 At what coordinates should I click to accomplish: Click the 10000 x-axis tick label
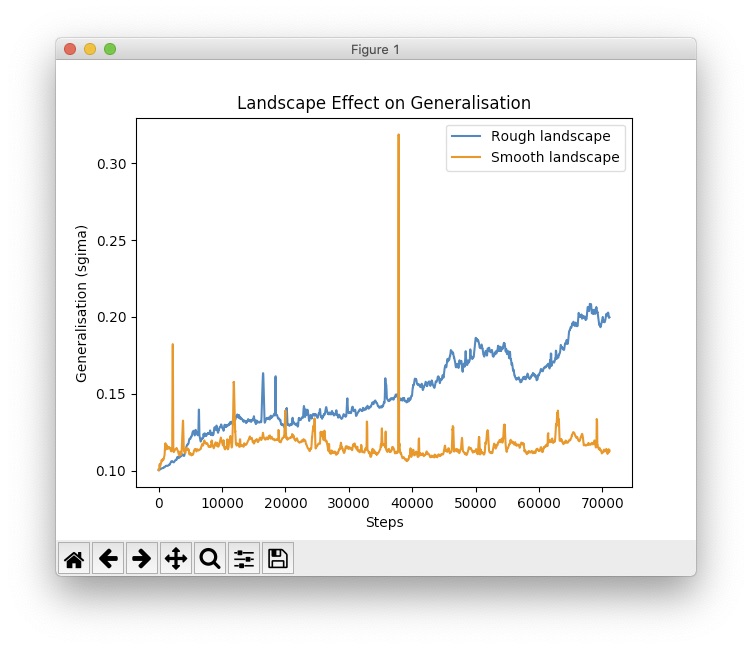[x=223, y=503]
